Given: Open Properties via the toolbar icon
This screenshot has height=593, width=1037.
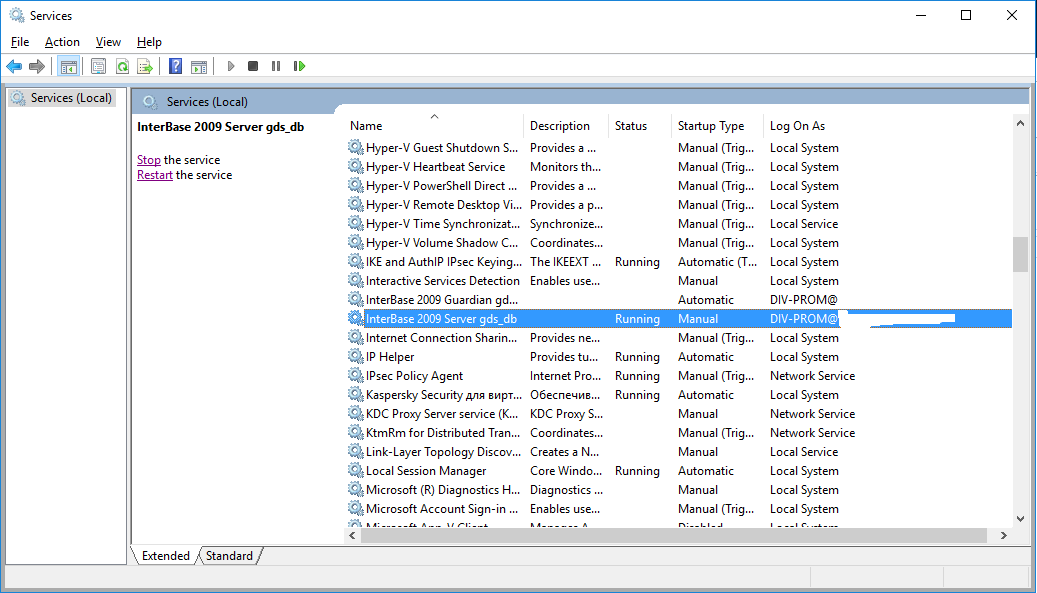Looking at the screenshot, I should [98, 66].
